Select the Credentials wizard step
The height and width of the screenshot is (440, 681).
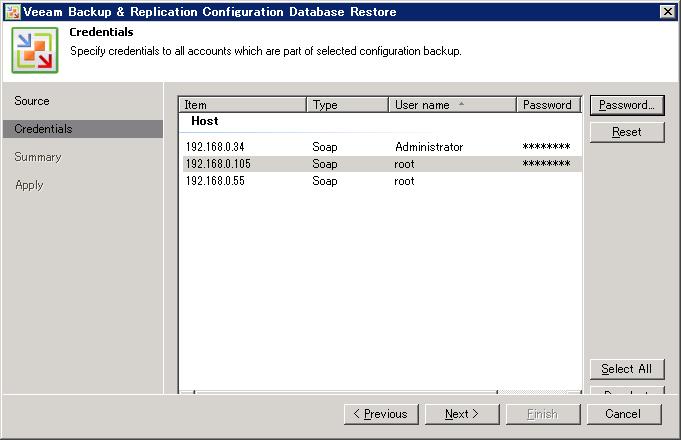(x=83, y=129)
